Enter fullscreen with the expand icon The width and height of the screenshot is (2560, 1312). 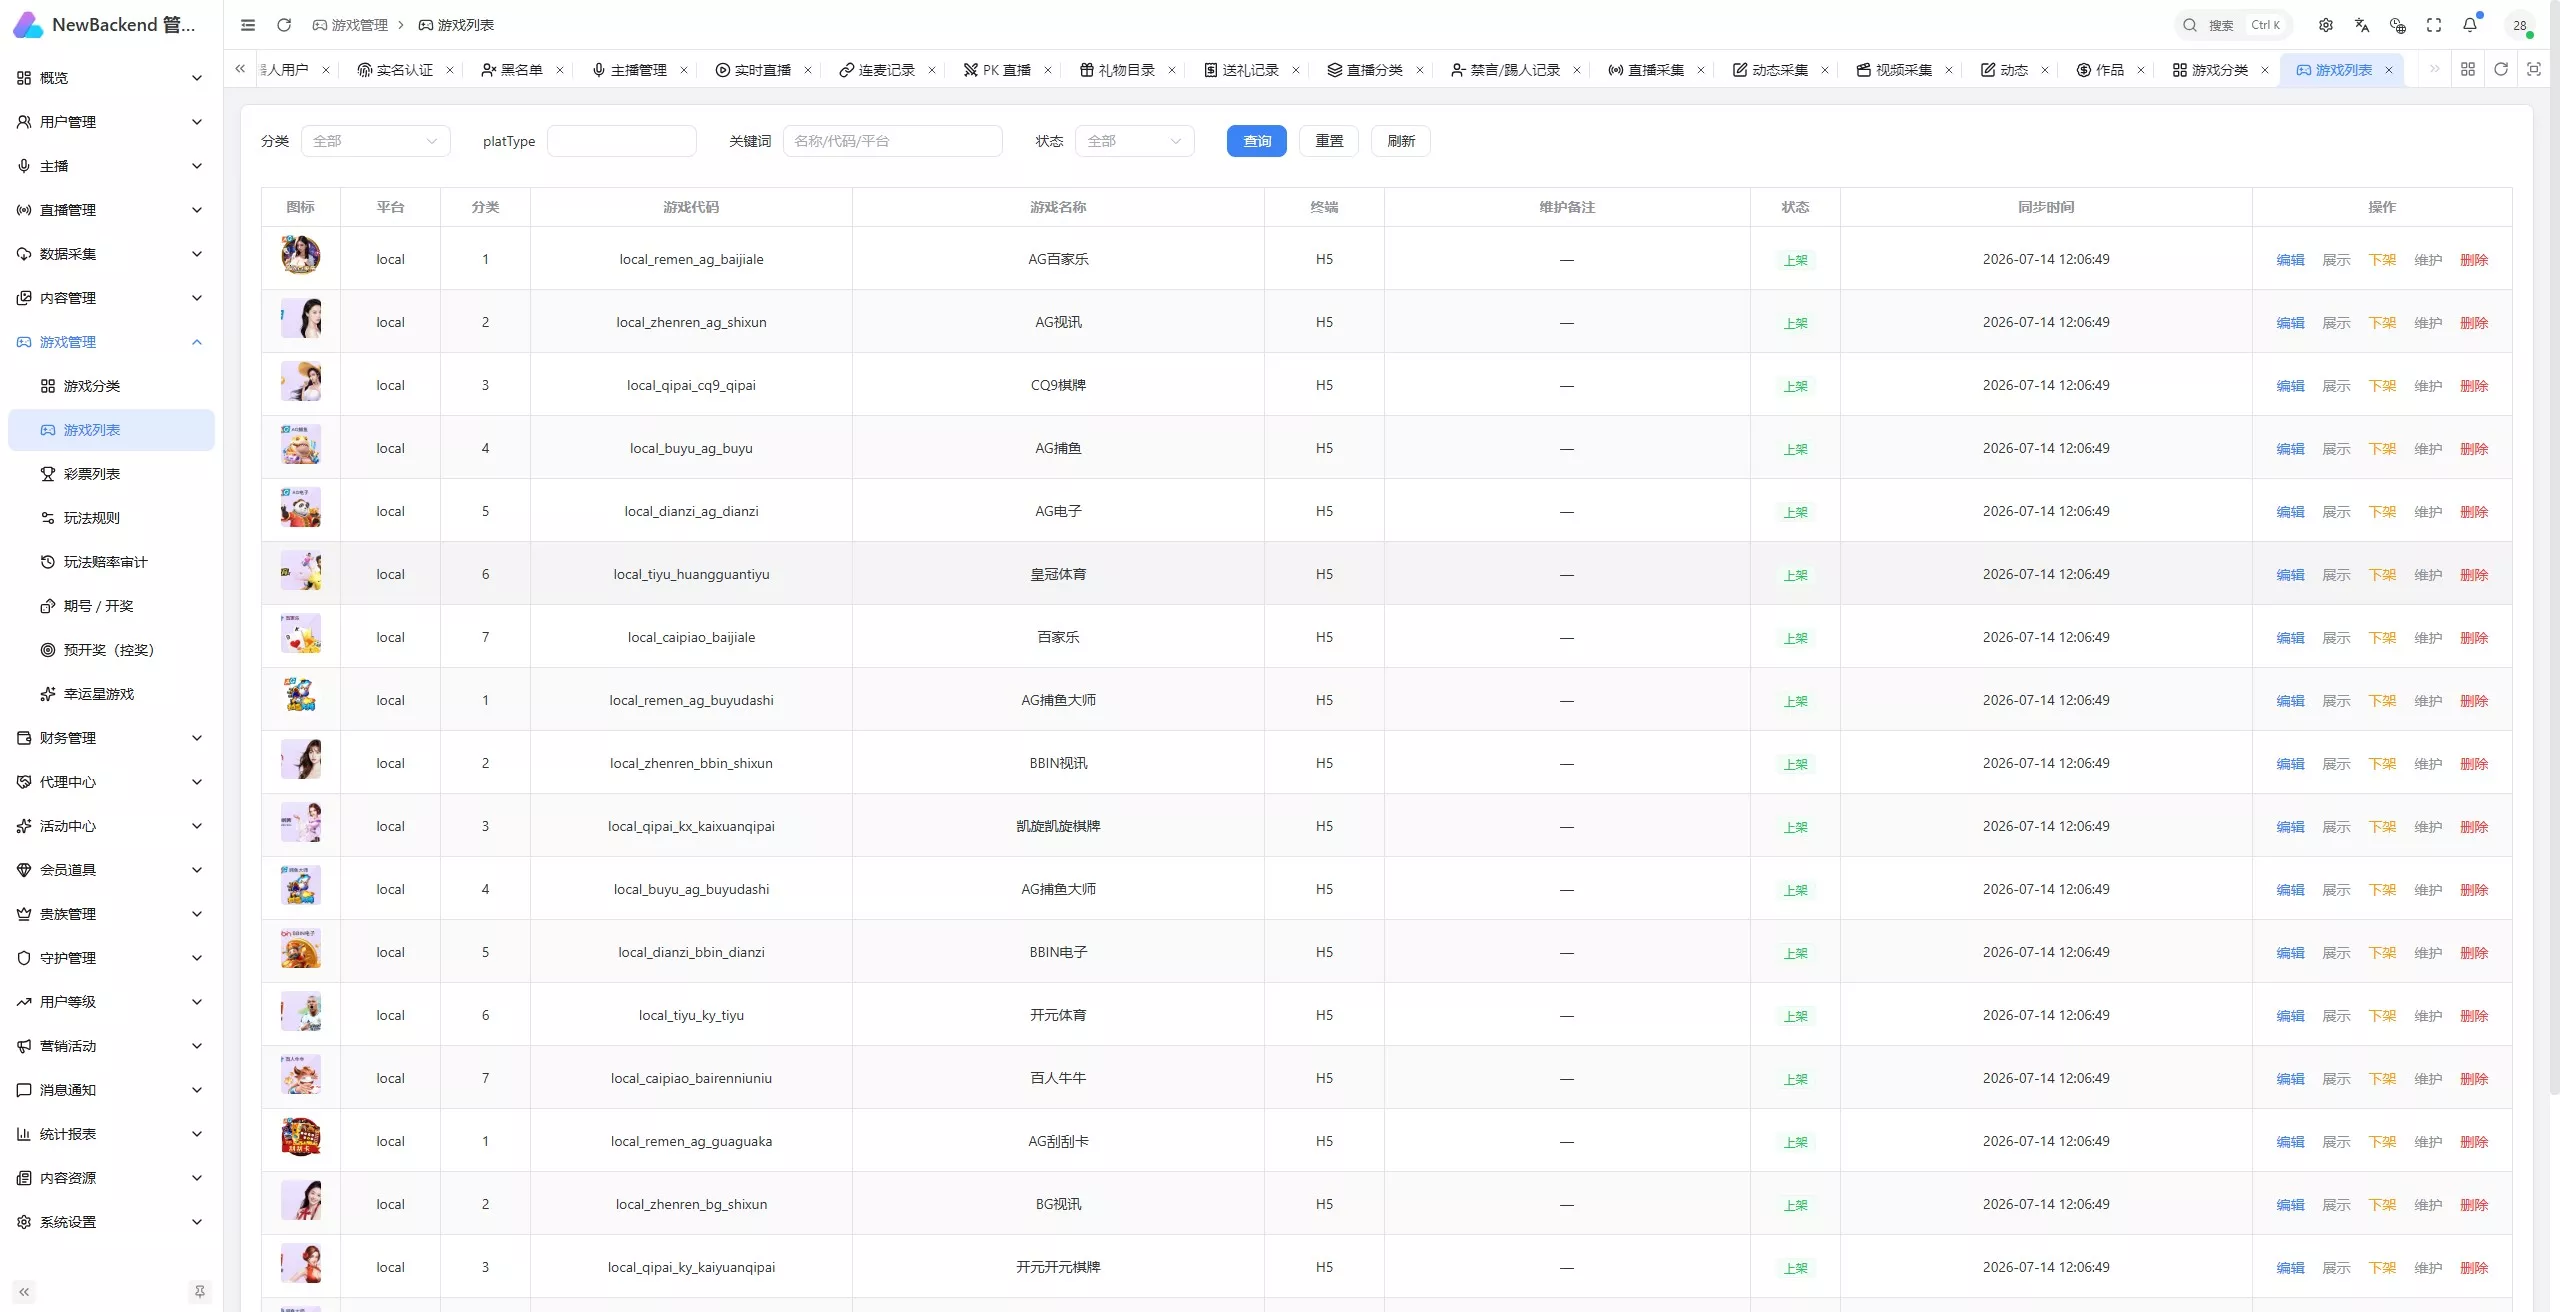point(2434,25)
